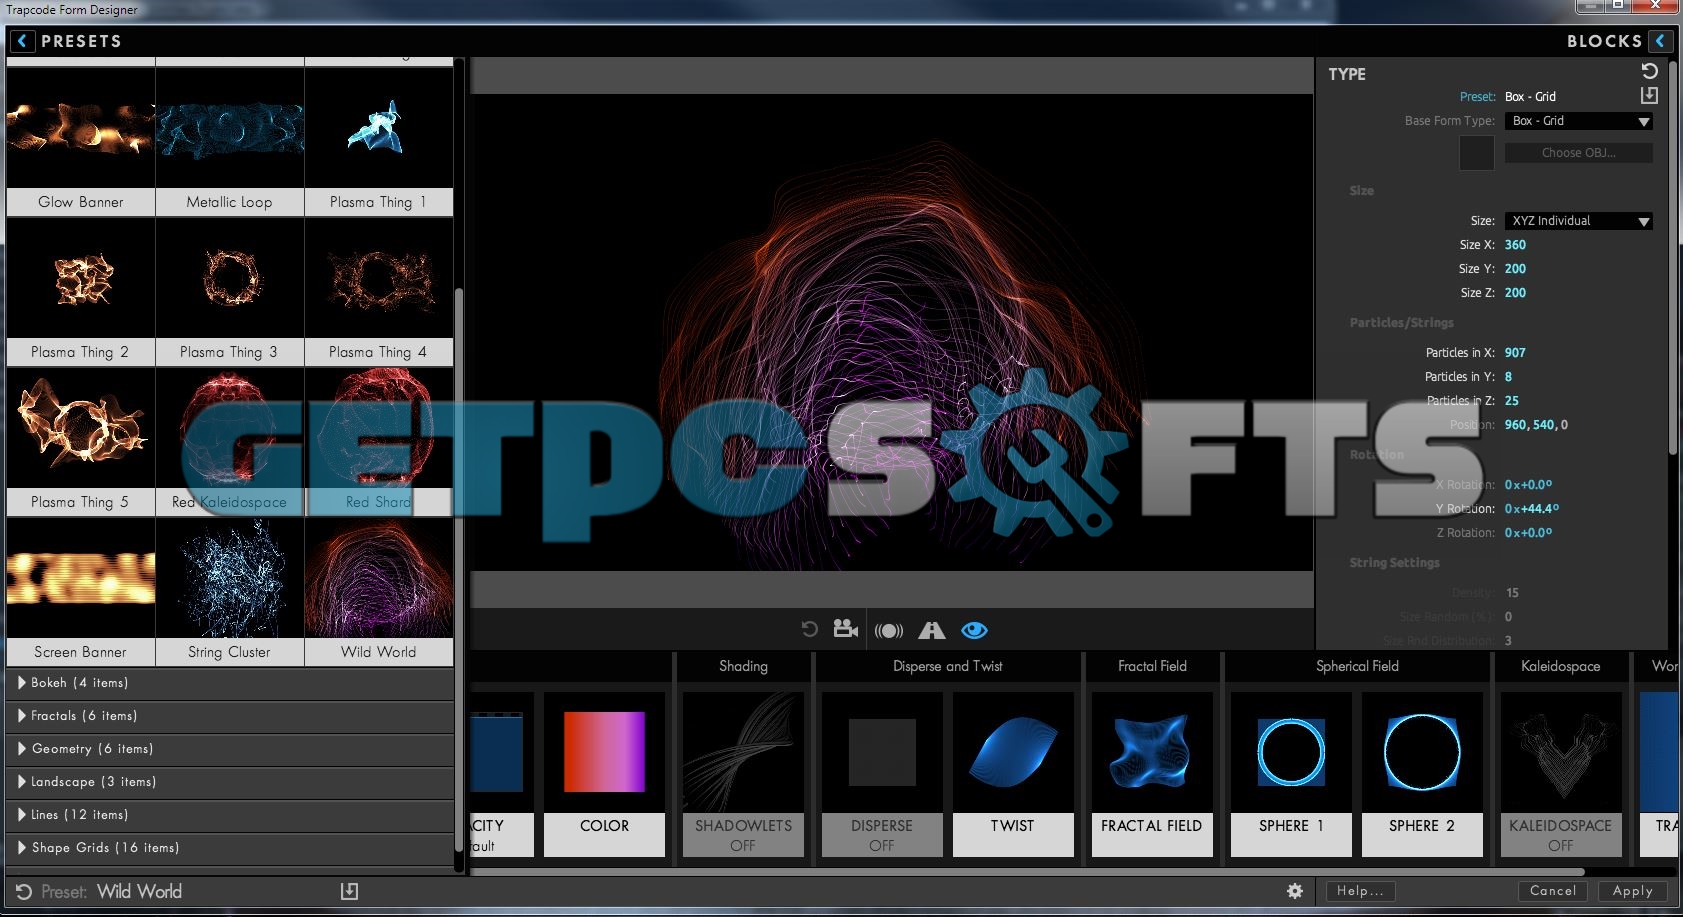Expand the Geometry preset group
This screenshot has width=1683, height=917.
coord(230,749)
